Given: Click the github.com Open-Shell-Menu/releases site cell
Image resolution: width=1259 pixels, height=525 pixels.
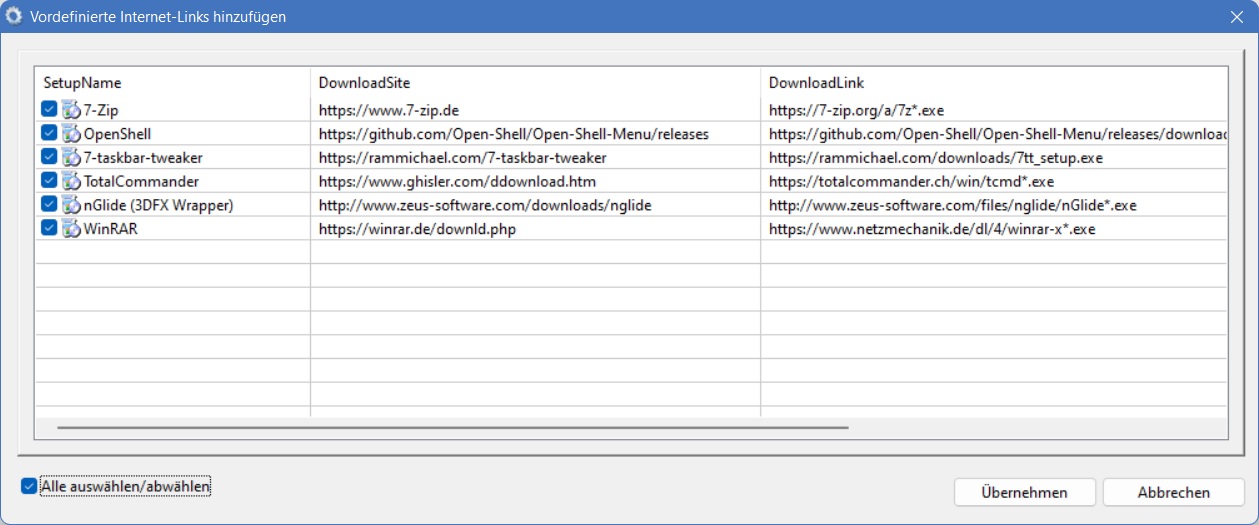Looking at the screenshot, I should tap(536, 133).
